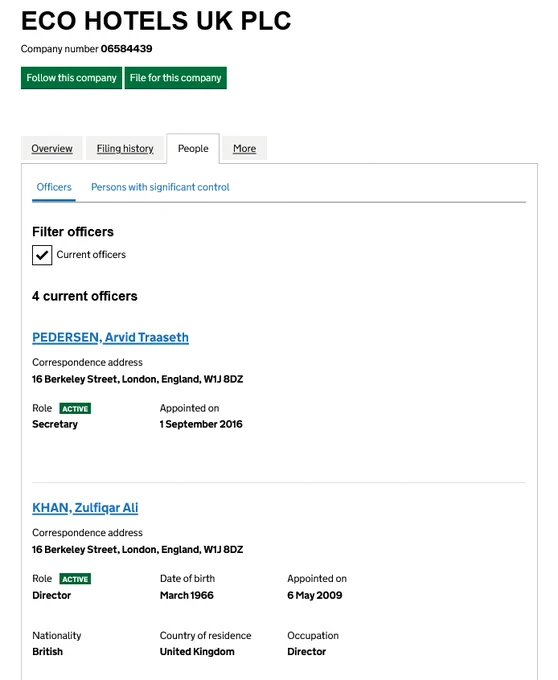Image resolution: width=558 pixels, height=680 pixels.
Task: Click the company number 06584439
Action: click(x=127, y=49)
